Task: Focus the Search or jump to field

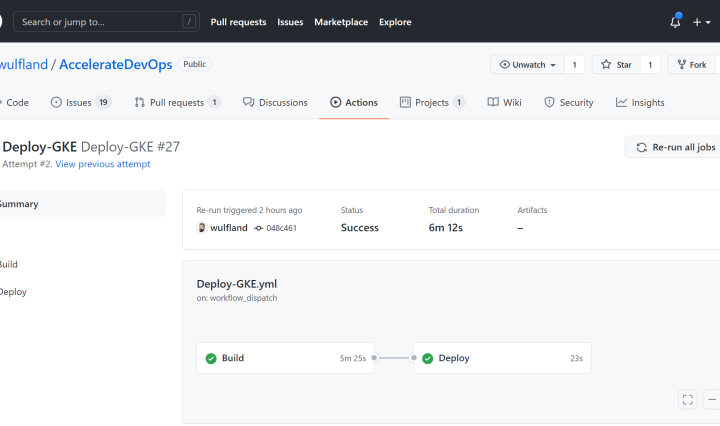Action: (105, 21)
